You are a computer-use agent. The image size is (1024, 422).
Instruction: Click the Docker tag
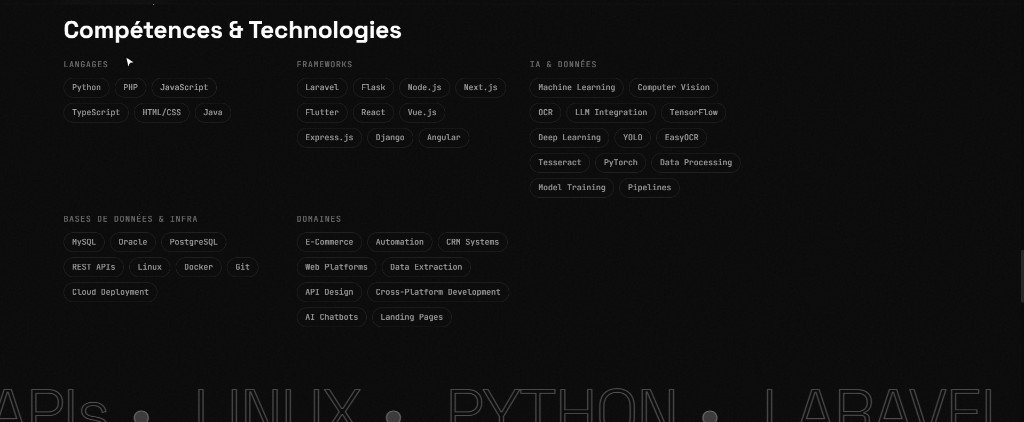point(199,267)
